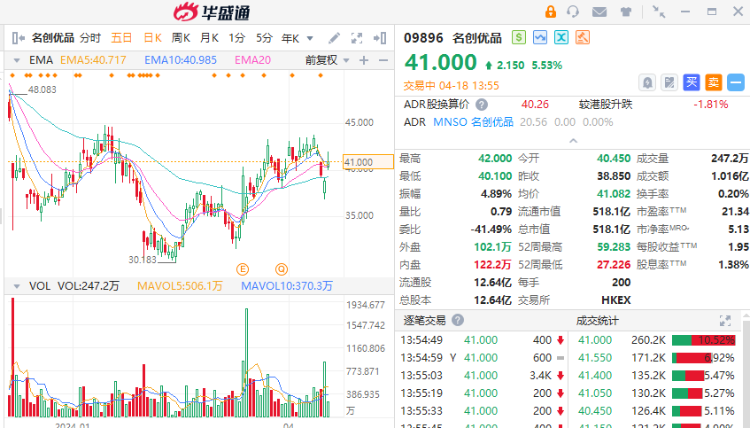The height and width of the screenshot is (428, 750).
Task: Collapse ADR info section chevron
Action: coord(573,141)
